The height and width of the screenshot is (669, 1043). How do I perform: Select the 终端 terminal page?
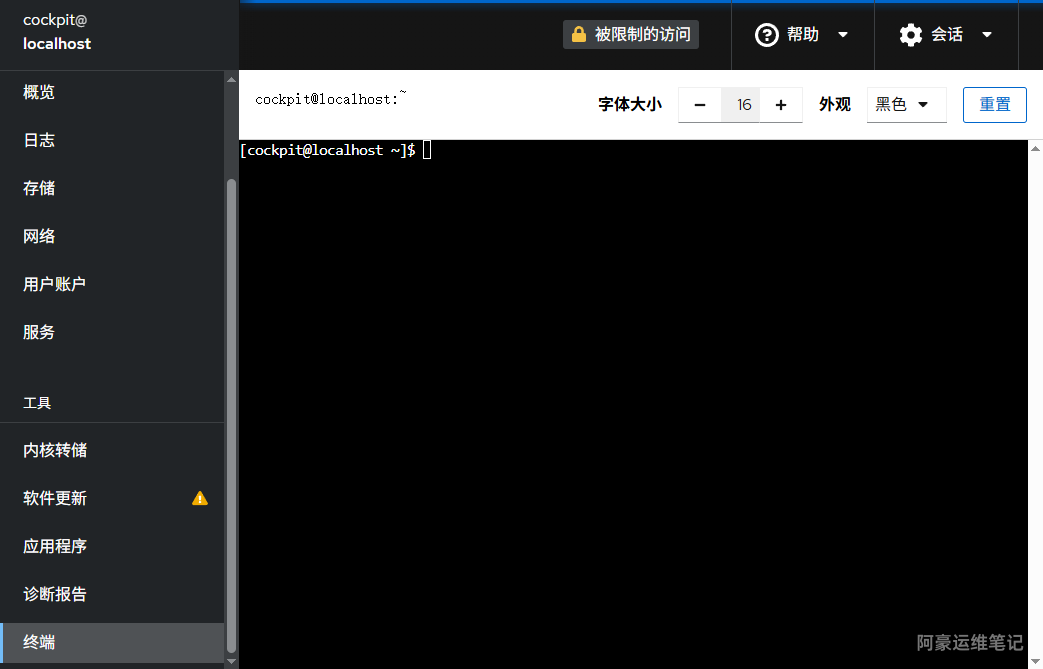coord(112,642)
